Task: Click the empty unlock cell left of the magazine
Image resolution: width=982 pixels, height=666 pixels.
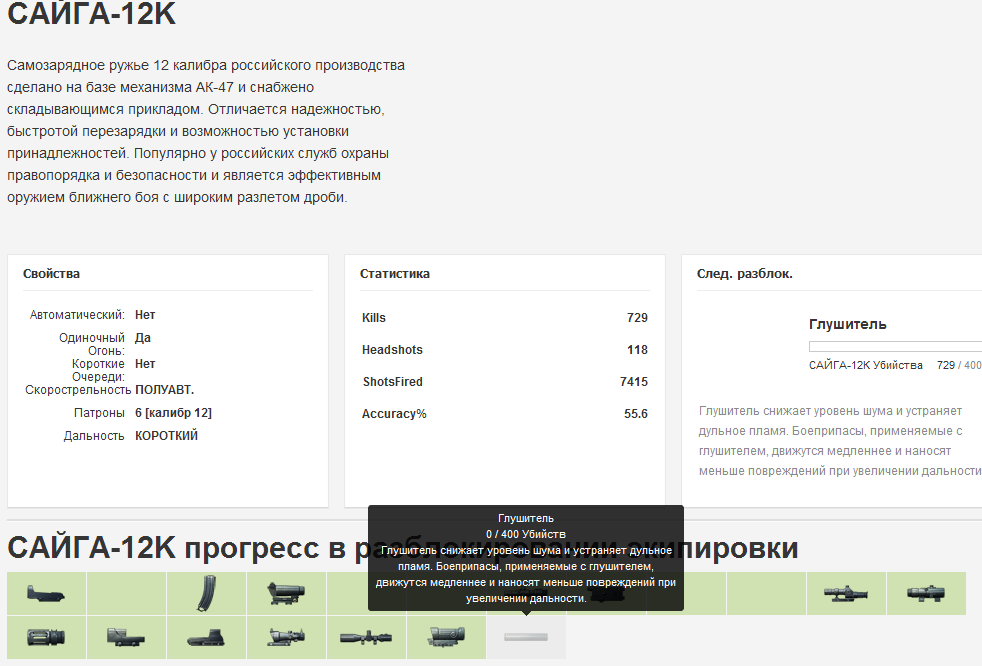Action: pyautogui.click(x=126, y=593)
